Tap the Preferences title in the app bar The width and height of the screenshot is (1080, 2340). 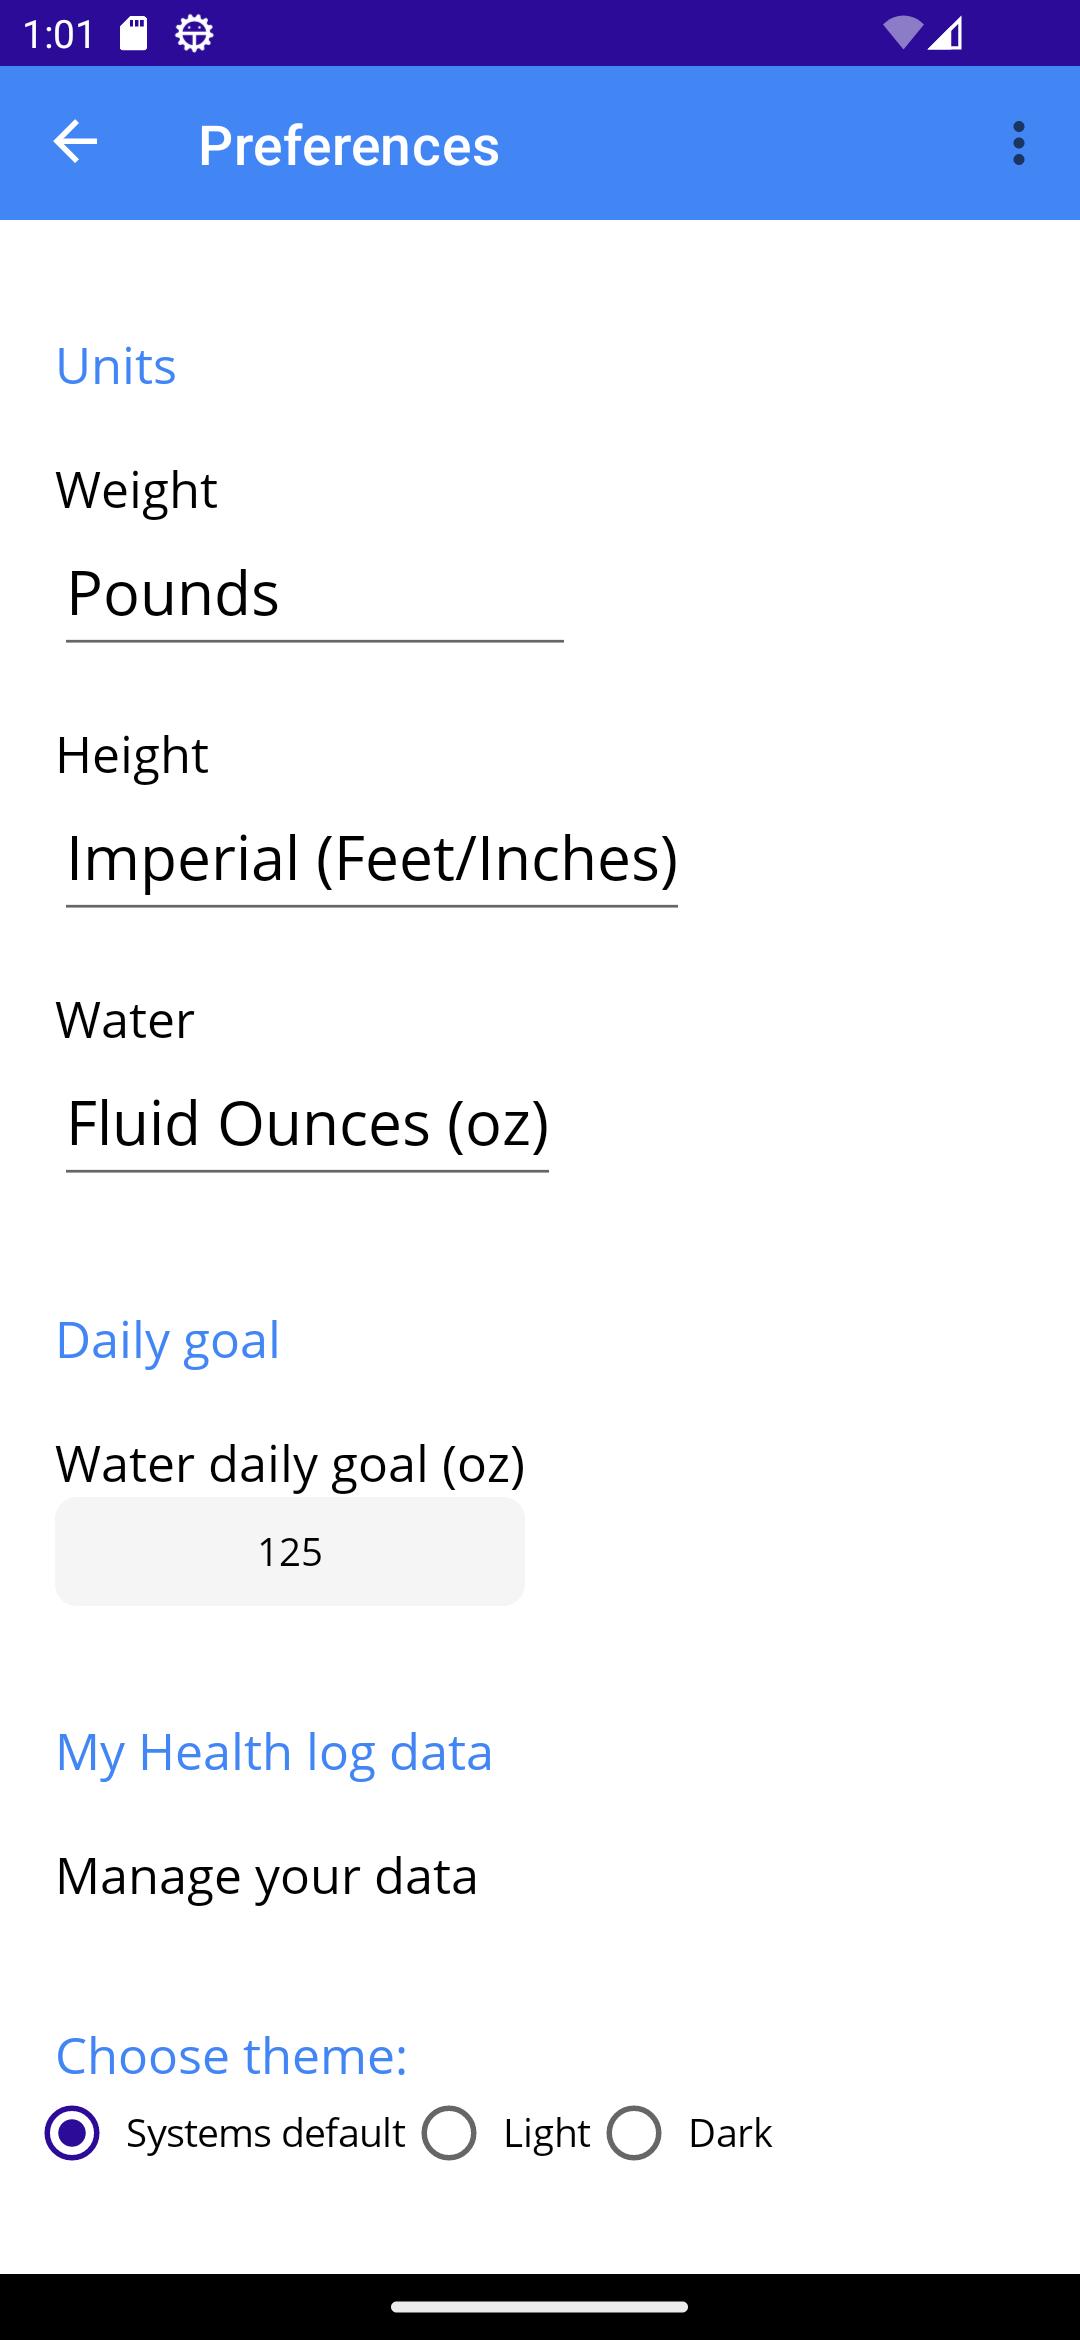348,145
